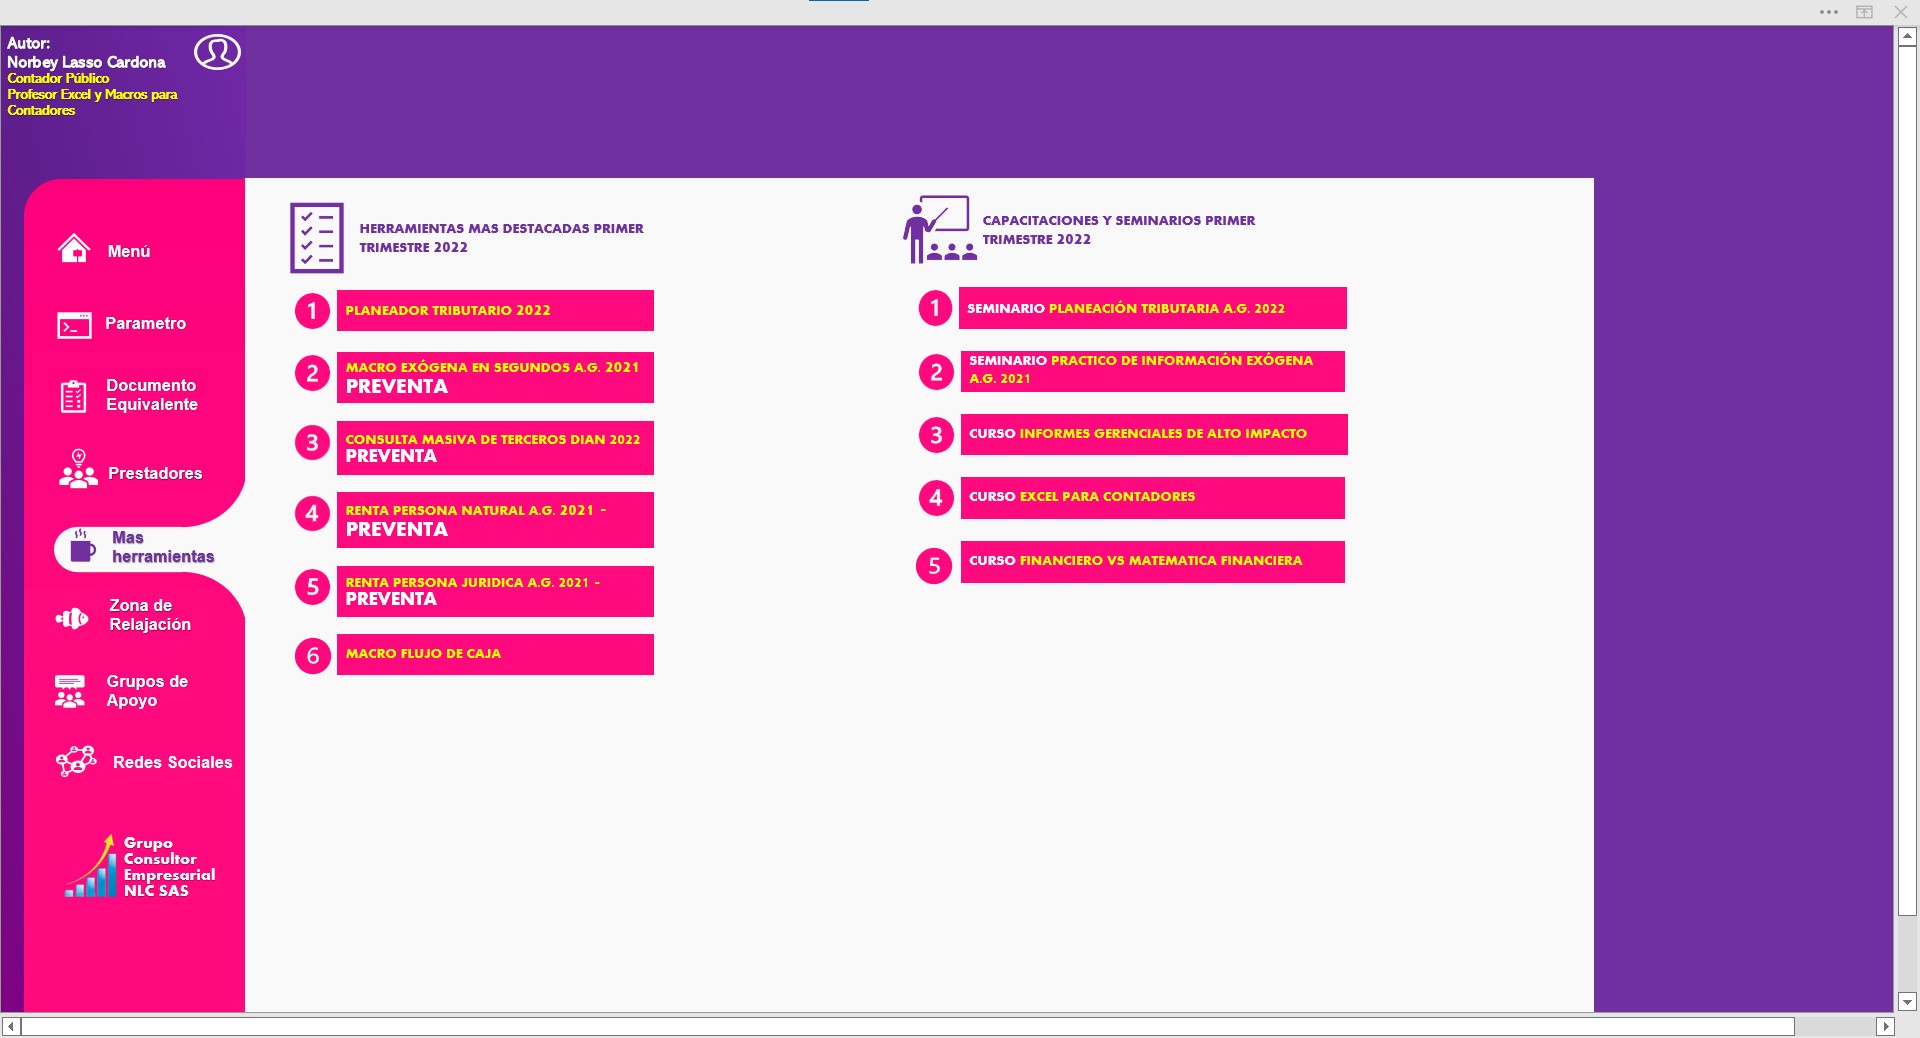1920x1038 pixels.
Task: Click the Zona de Relajación fish icon
Action: pyautogui.click(x=72, y=619)
